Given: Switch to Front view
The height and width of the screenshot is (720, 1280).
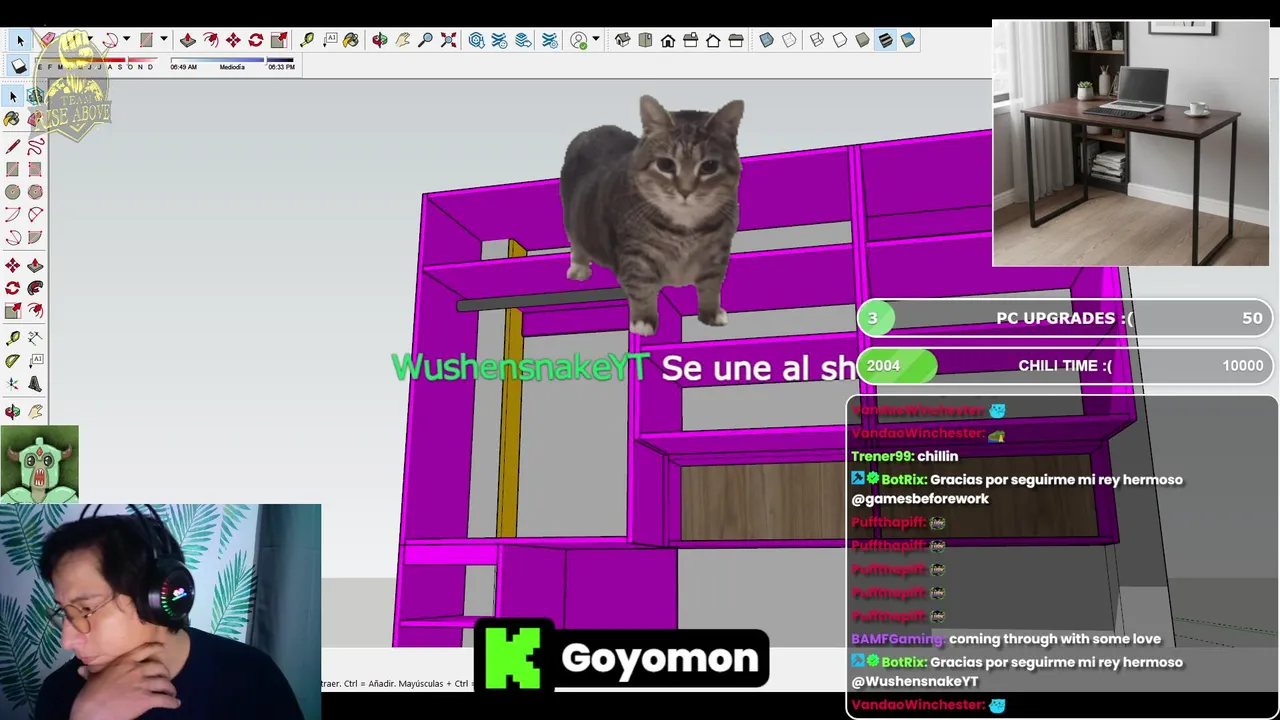Looking at the screenshot, I should tap(668, 40).
